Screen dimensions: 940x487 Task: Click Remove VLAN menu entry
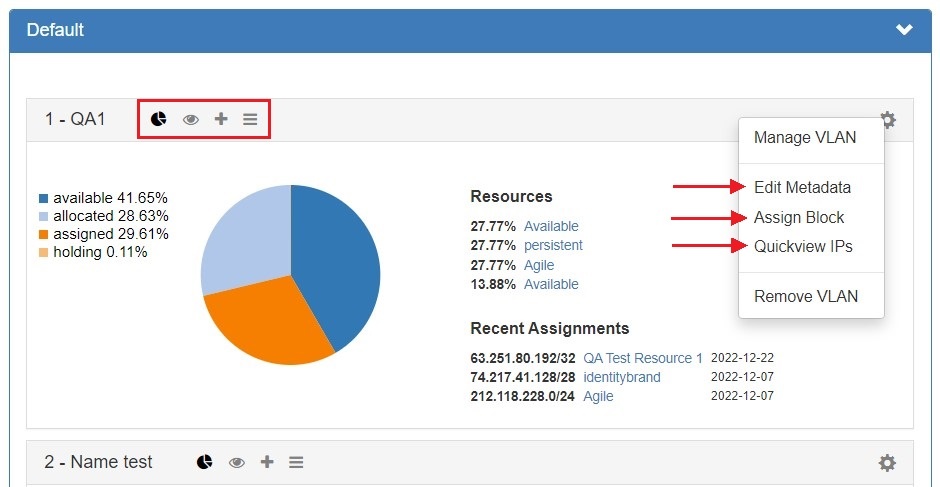805,296
